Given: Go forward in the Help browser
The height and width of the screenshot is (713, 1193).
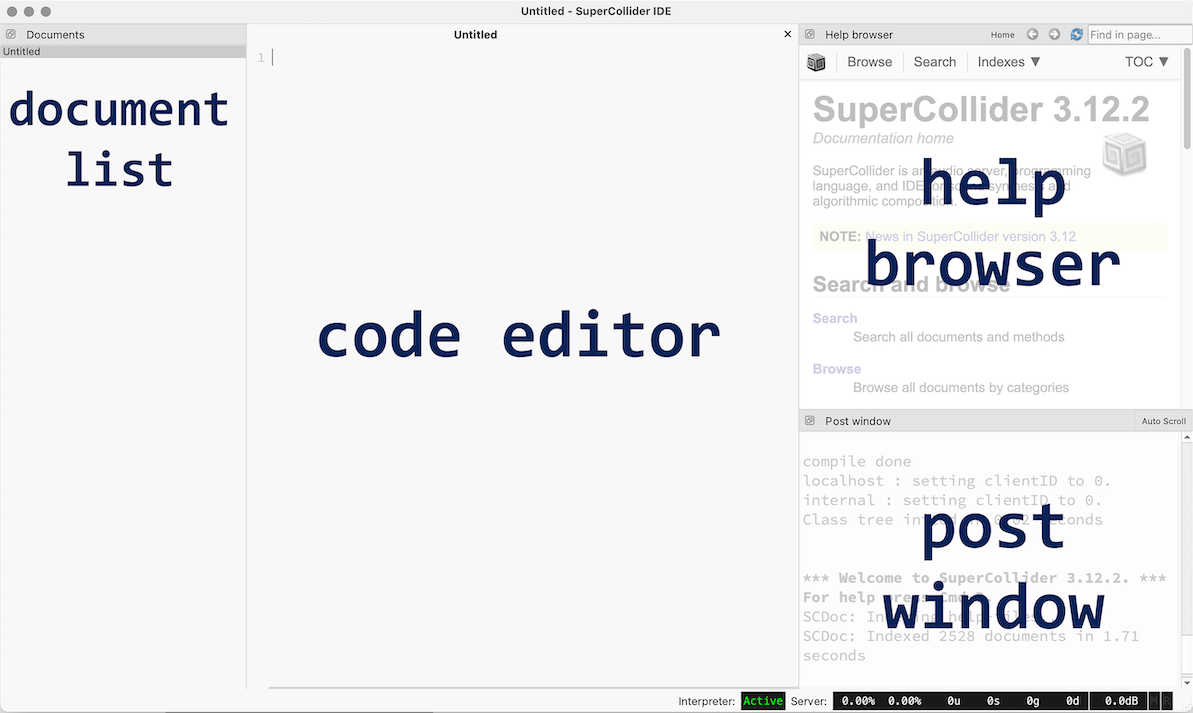Looking at the screenshot, I should (x=1054, y=34).
